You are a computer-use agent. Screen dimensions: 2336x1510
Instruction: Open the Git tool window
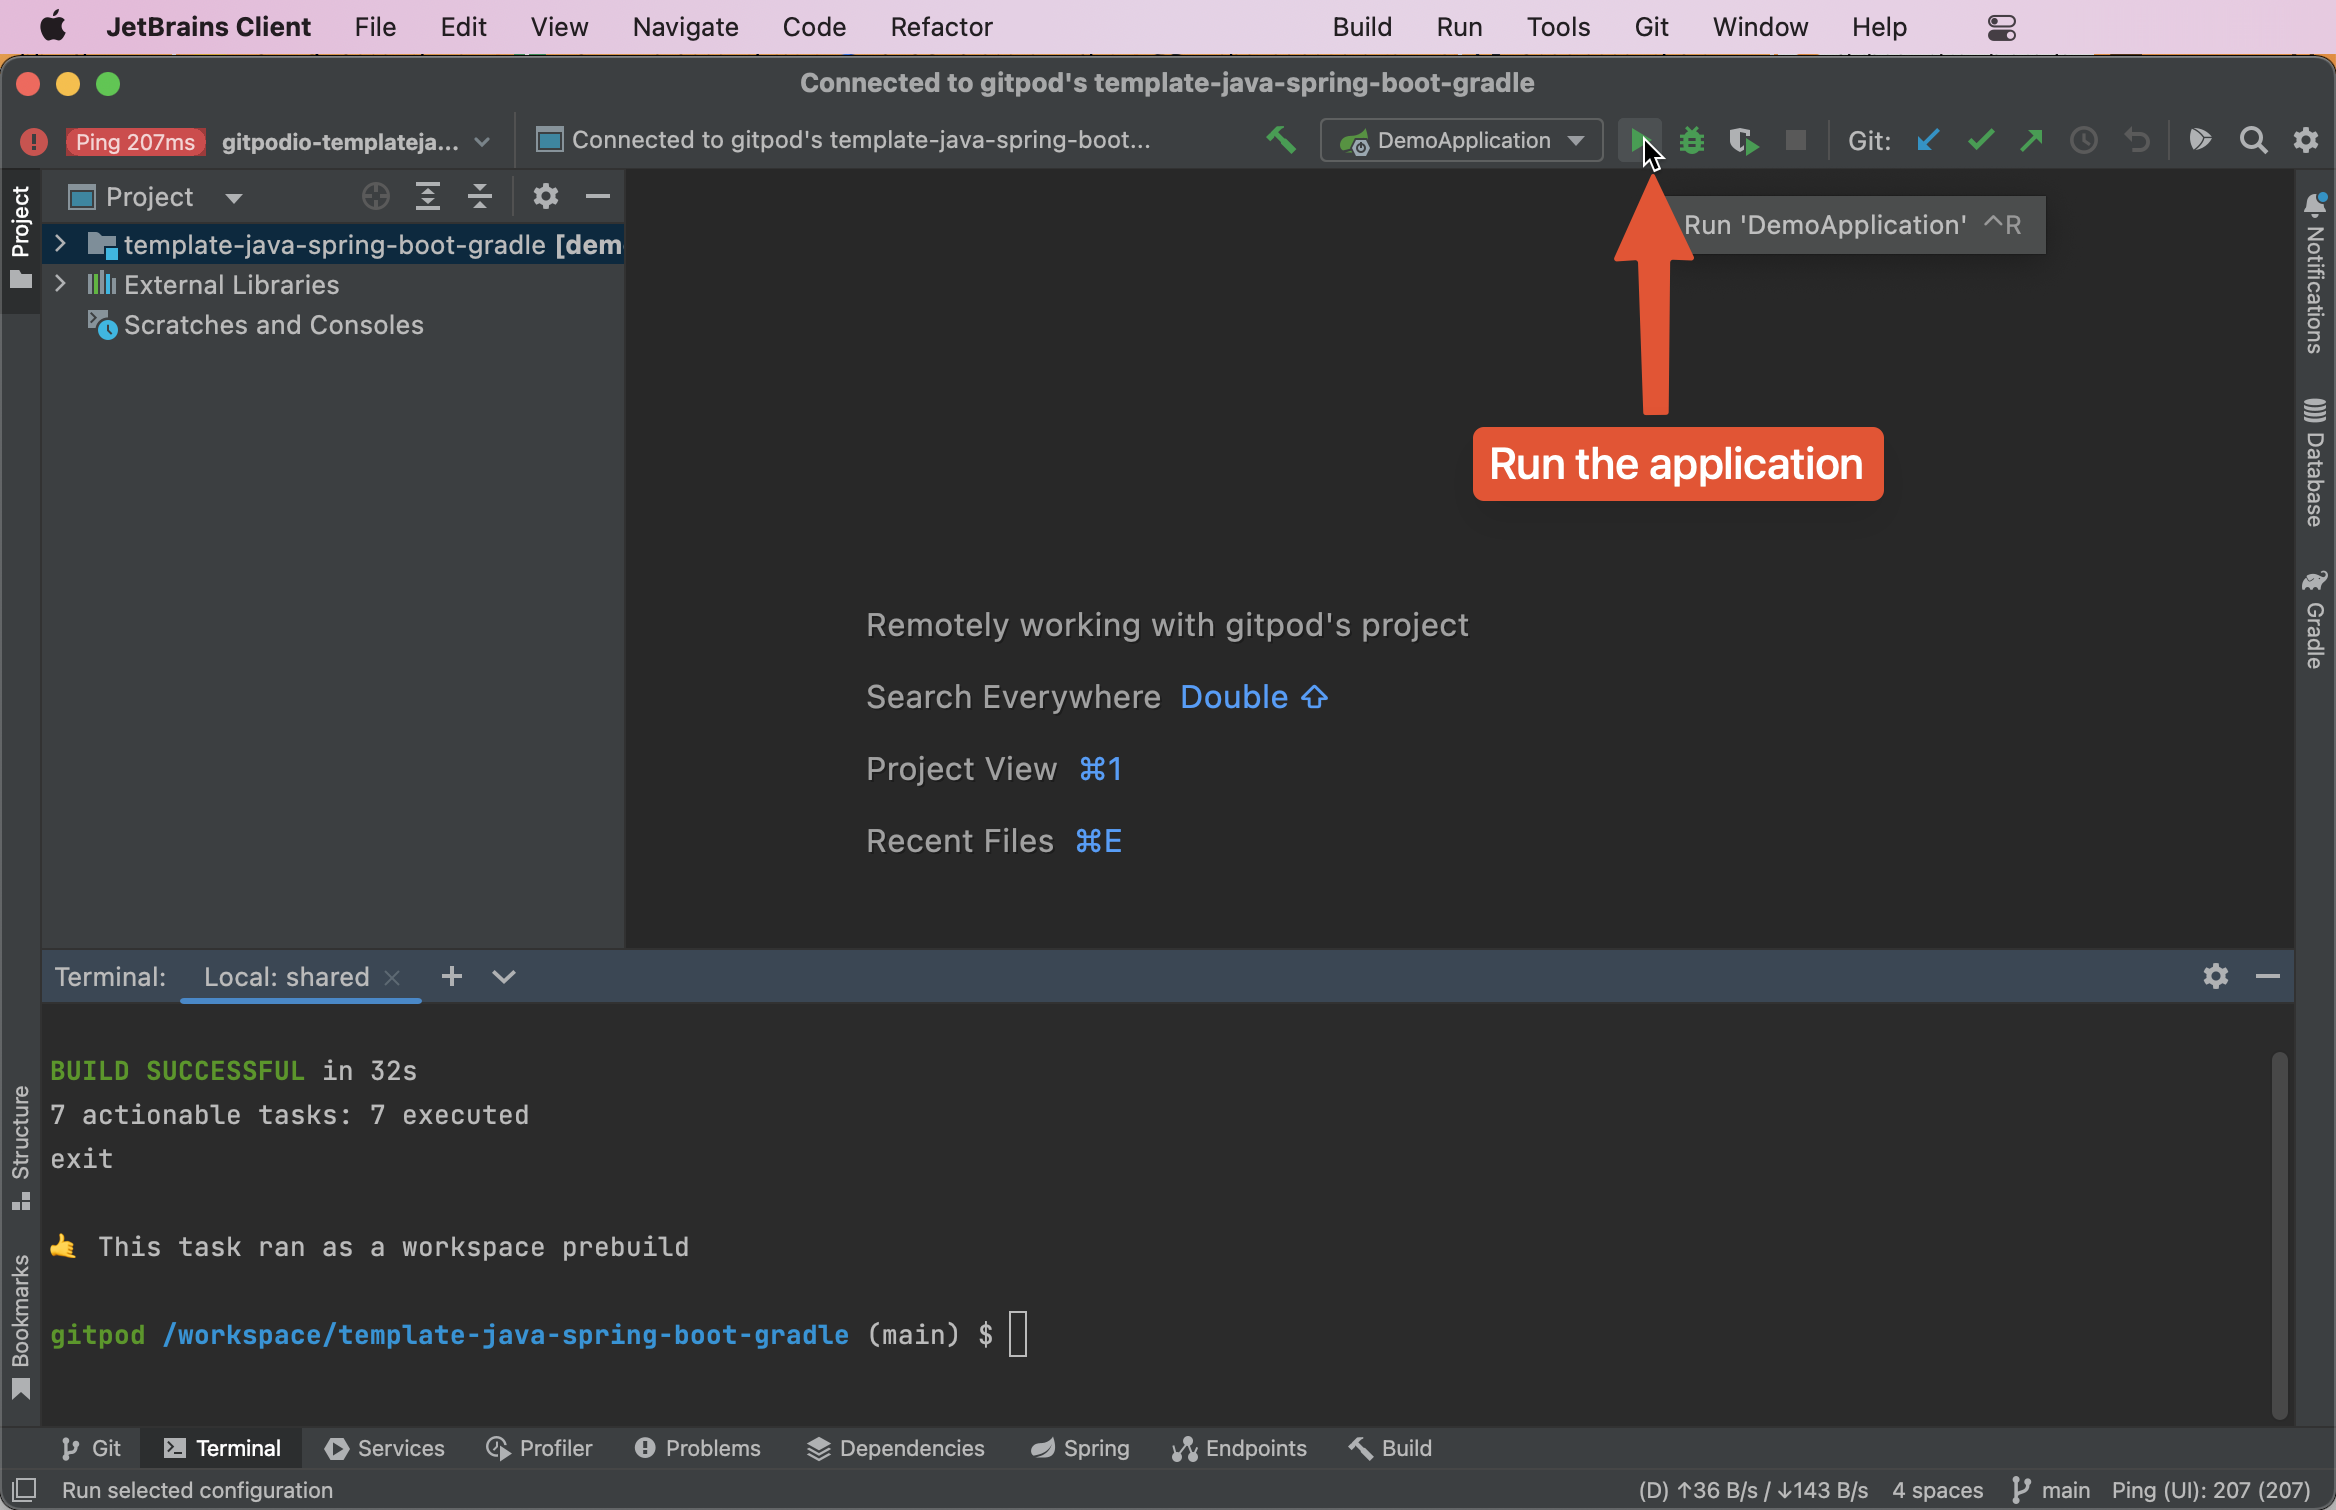pyautogui.click(x=90, y=1448)
